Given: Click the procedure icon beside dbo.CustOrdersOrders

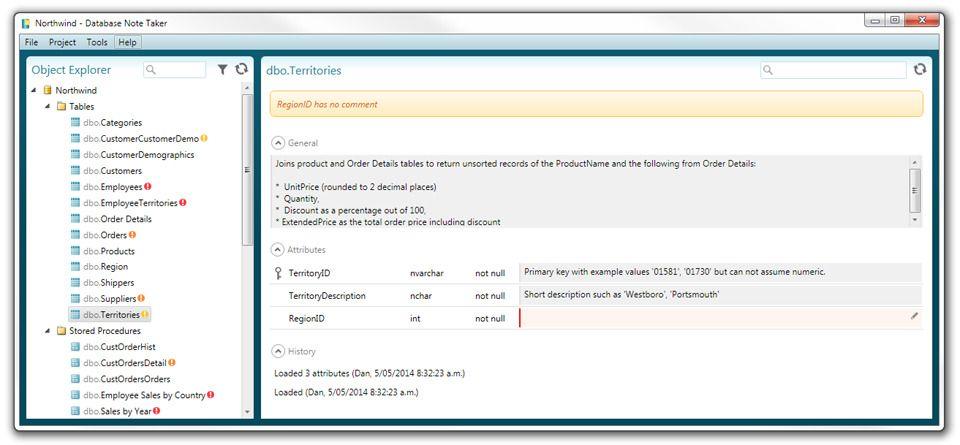Looking at the screenshot, I should pyautogui.click(x=75, y=379).
